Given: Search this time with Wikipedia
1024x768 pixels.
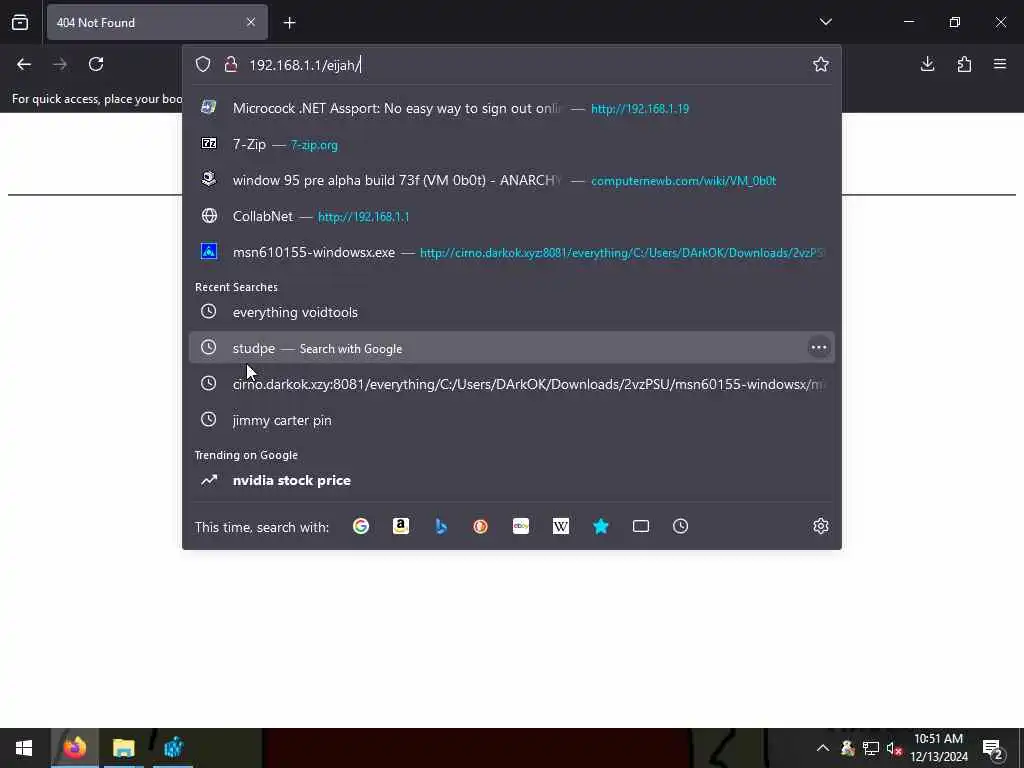Looking at the screenshot, I should (560, 526).
